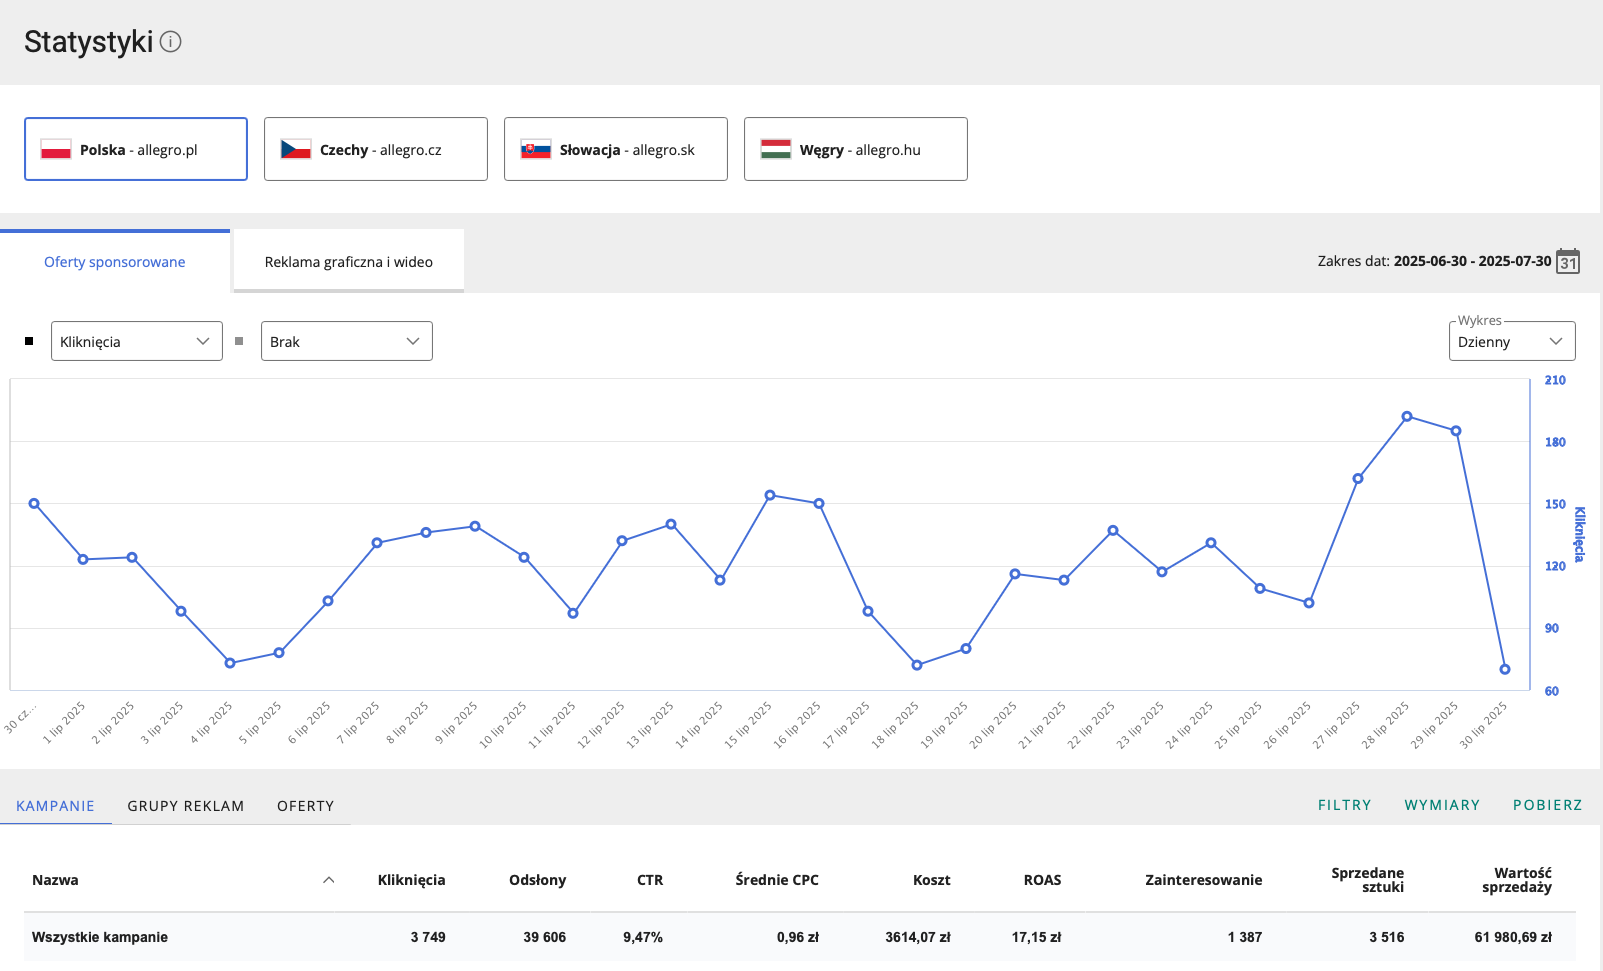Viewport: 1603px width, 971px height.
Task: Open the WYMIARY options
Action: 1441,805
